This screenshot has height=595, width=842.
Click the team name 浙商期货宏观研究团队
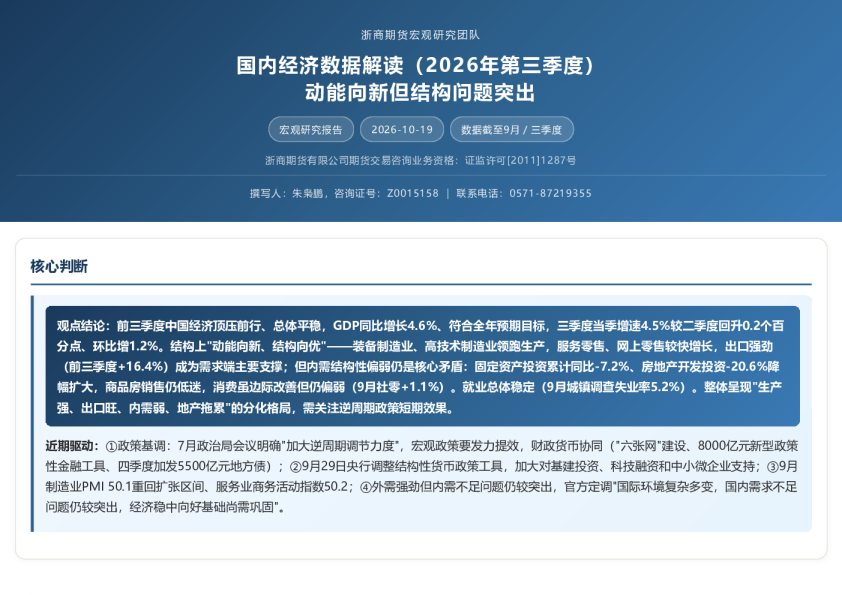click(420, 35)
